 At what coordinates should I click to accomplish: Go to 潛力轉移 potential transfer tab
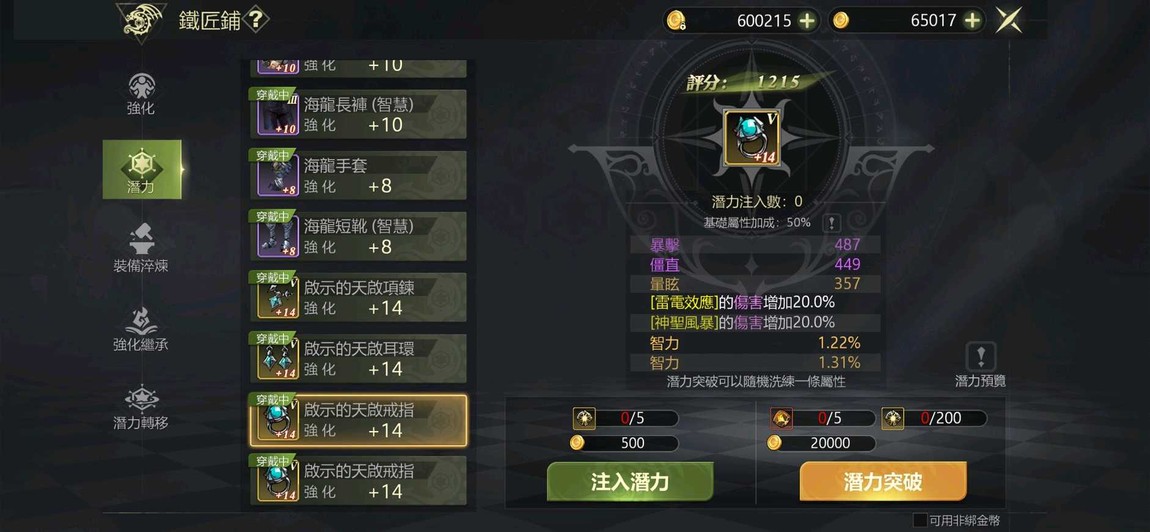click(x=141, y=407)
